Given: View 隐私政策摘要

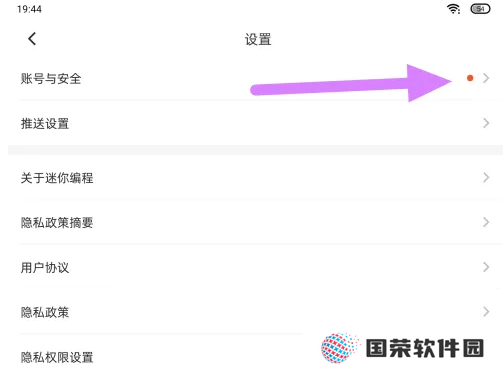Looking at the screenshot, I should 255,222.
